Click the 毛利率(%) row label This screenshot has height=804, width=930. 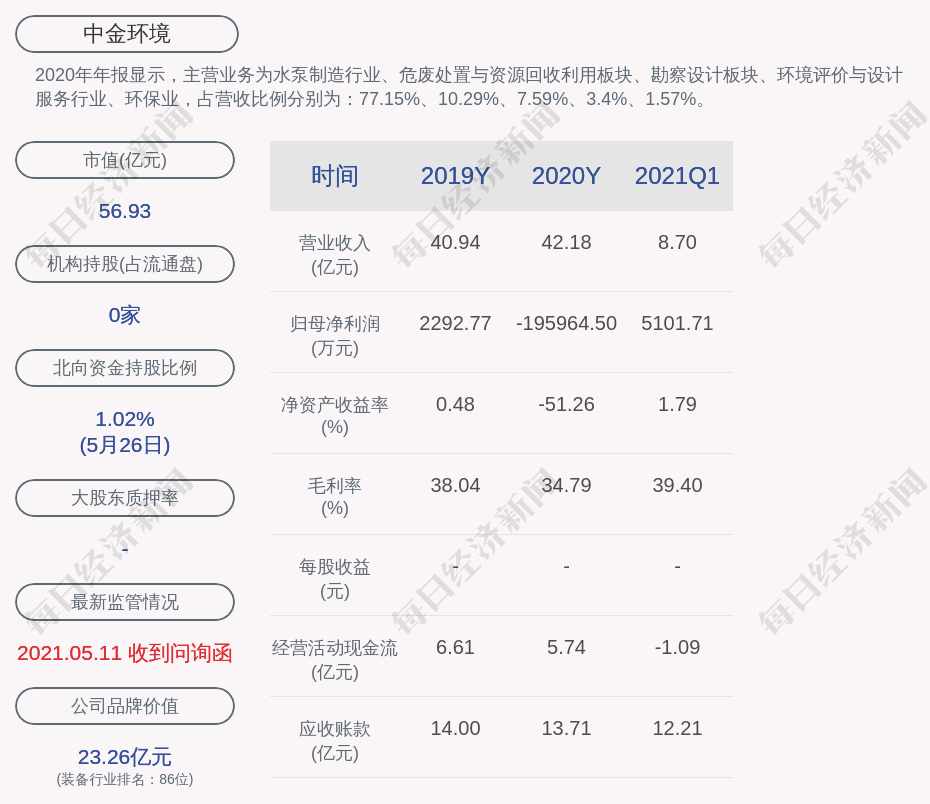coord(335,497)
